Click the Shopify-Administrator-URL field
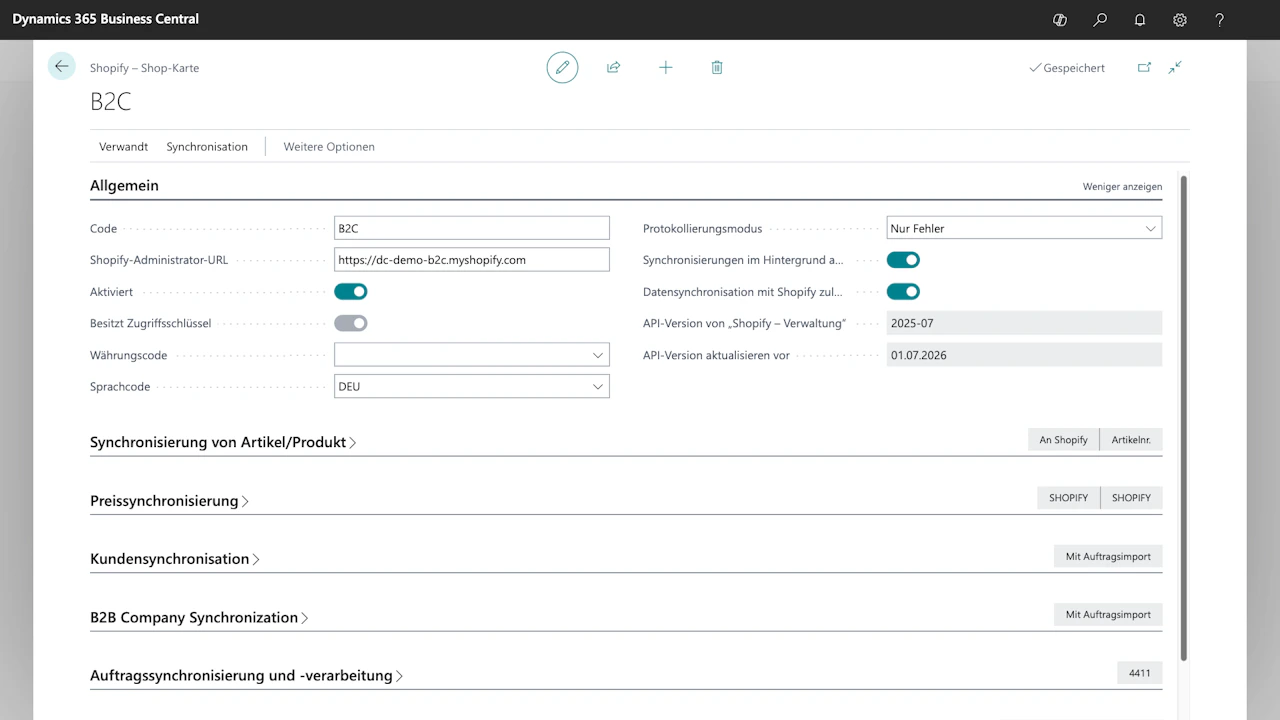1280x720 pixels. 472,260
